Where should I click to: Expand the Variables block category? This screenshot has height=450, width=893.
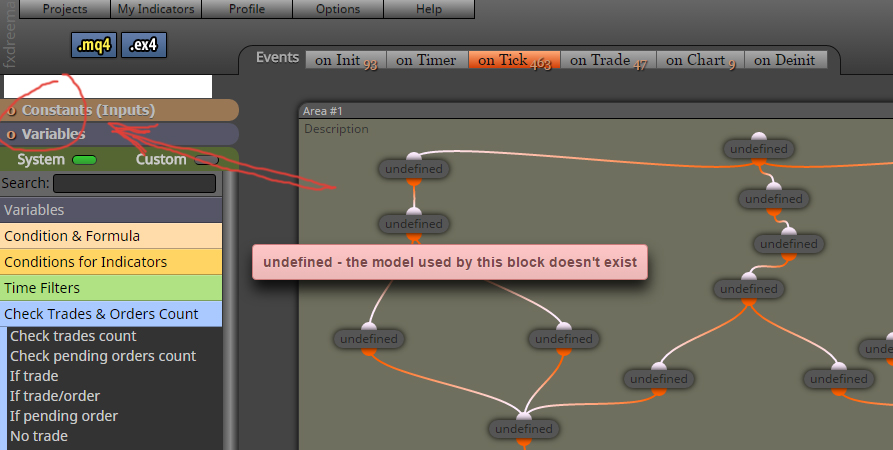[x=111, y=210]
